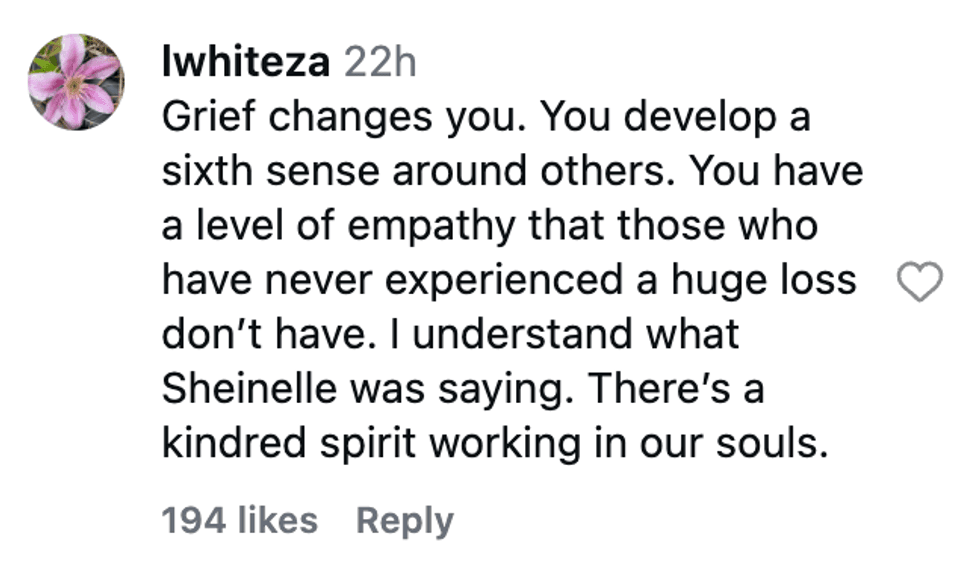Open lwhiteza's pink flower profile picture
This screenshot has width=980, height=563.
(76, 81)
